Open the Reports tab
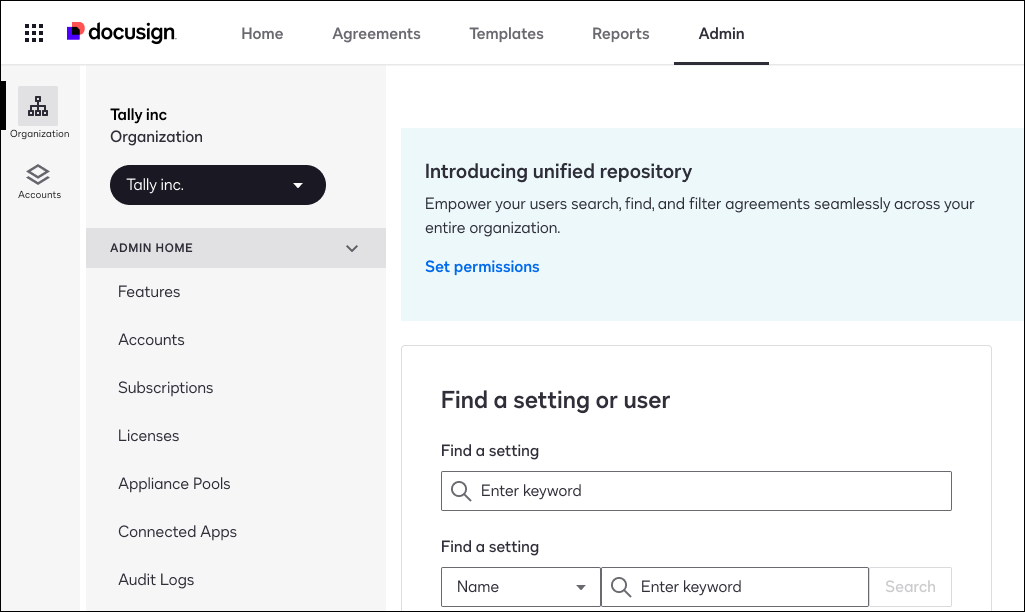Image resolution: width=1025 pixels, height=612 pixels. pos(620,34)
